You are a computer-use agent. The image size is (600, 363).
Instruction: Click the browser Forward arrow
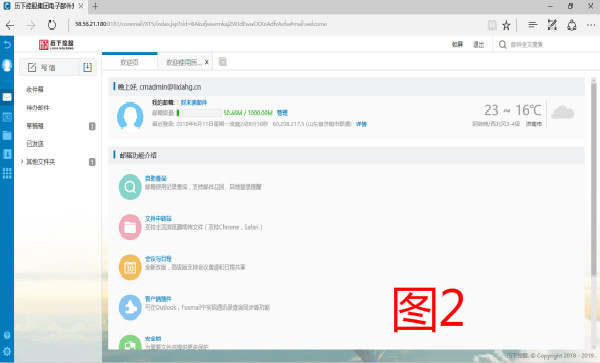31,25
